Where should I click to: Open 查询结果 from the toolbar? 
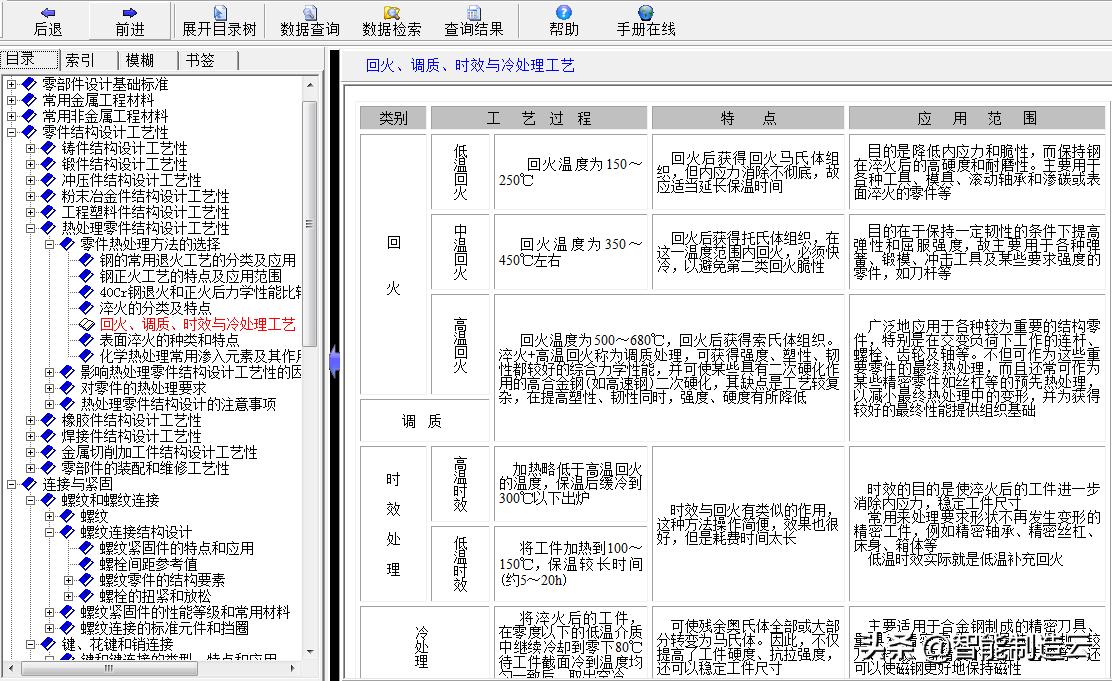click(474, 19)
